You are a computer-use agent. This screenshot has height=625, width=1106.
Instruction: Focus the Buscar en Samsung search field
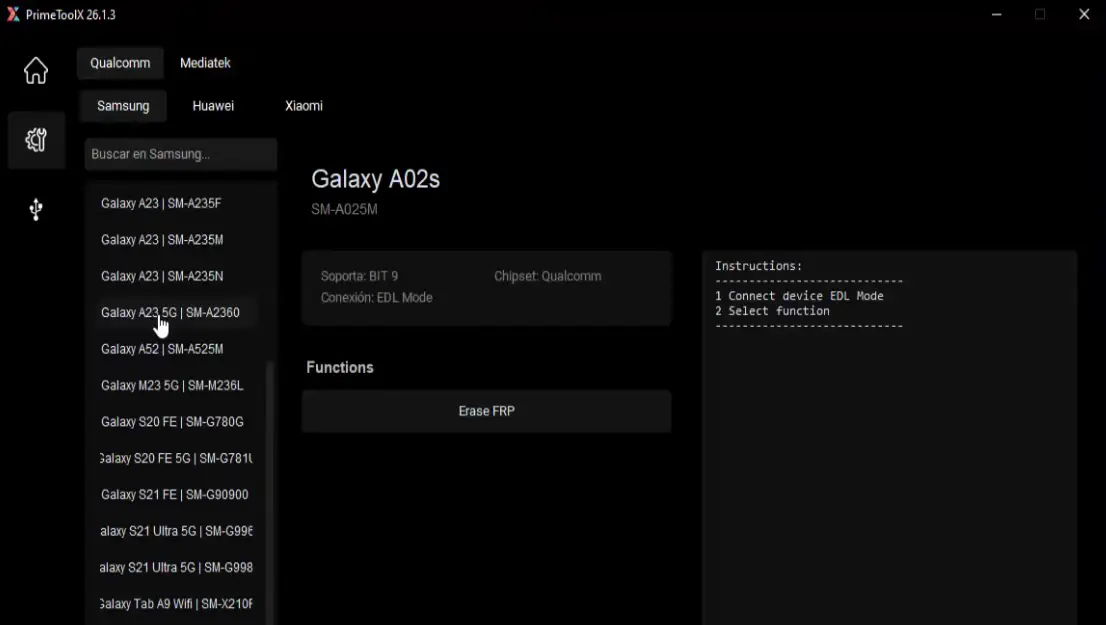180,155
